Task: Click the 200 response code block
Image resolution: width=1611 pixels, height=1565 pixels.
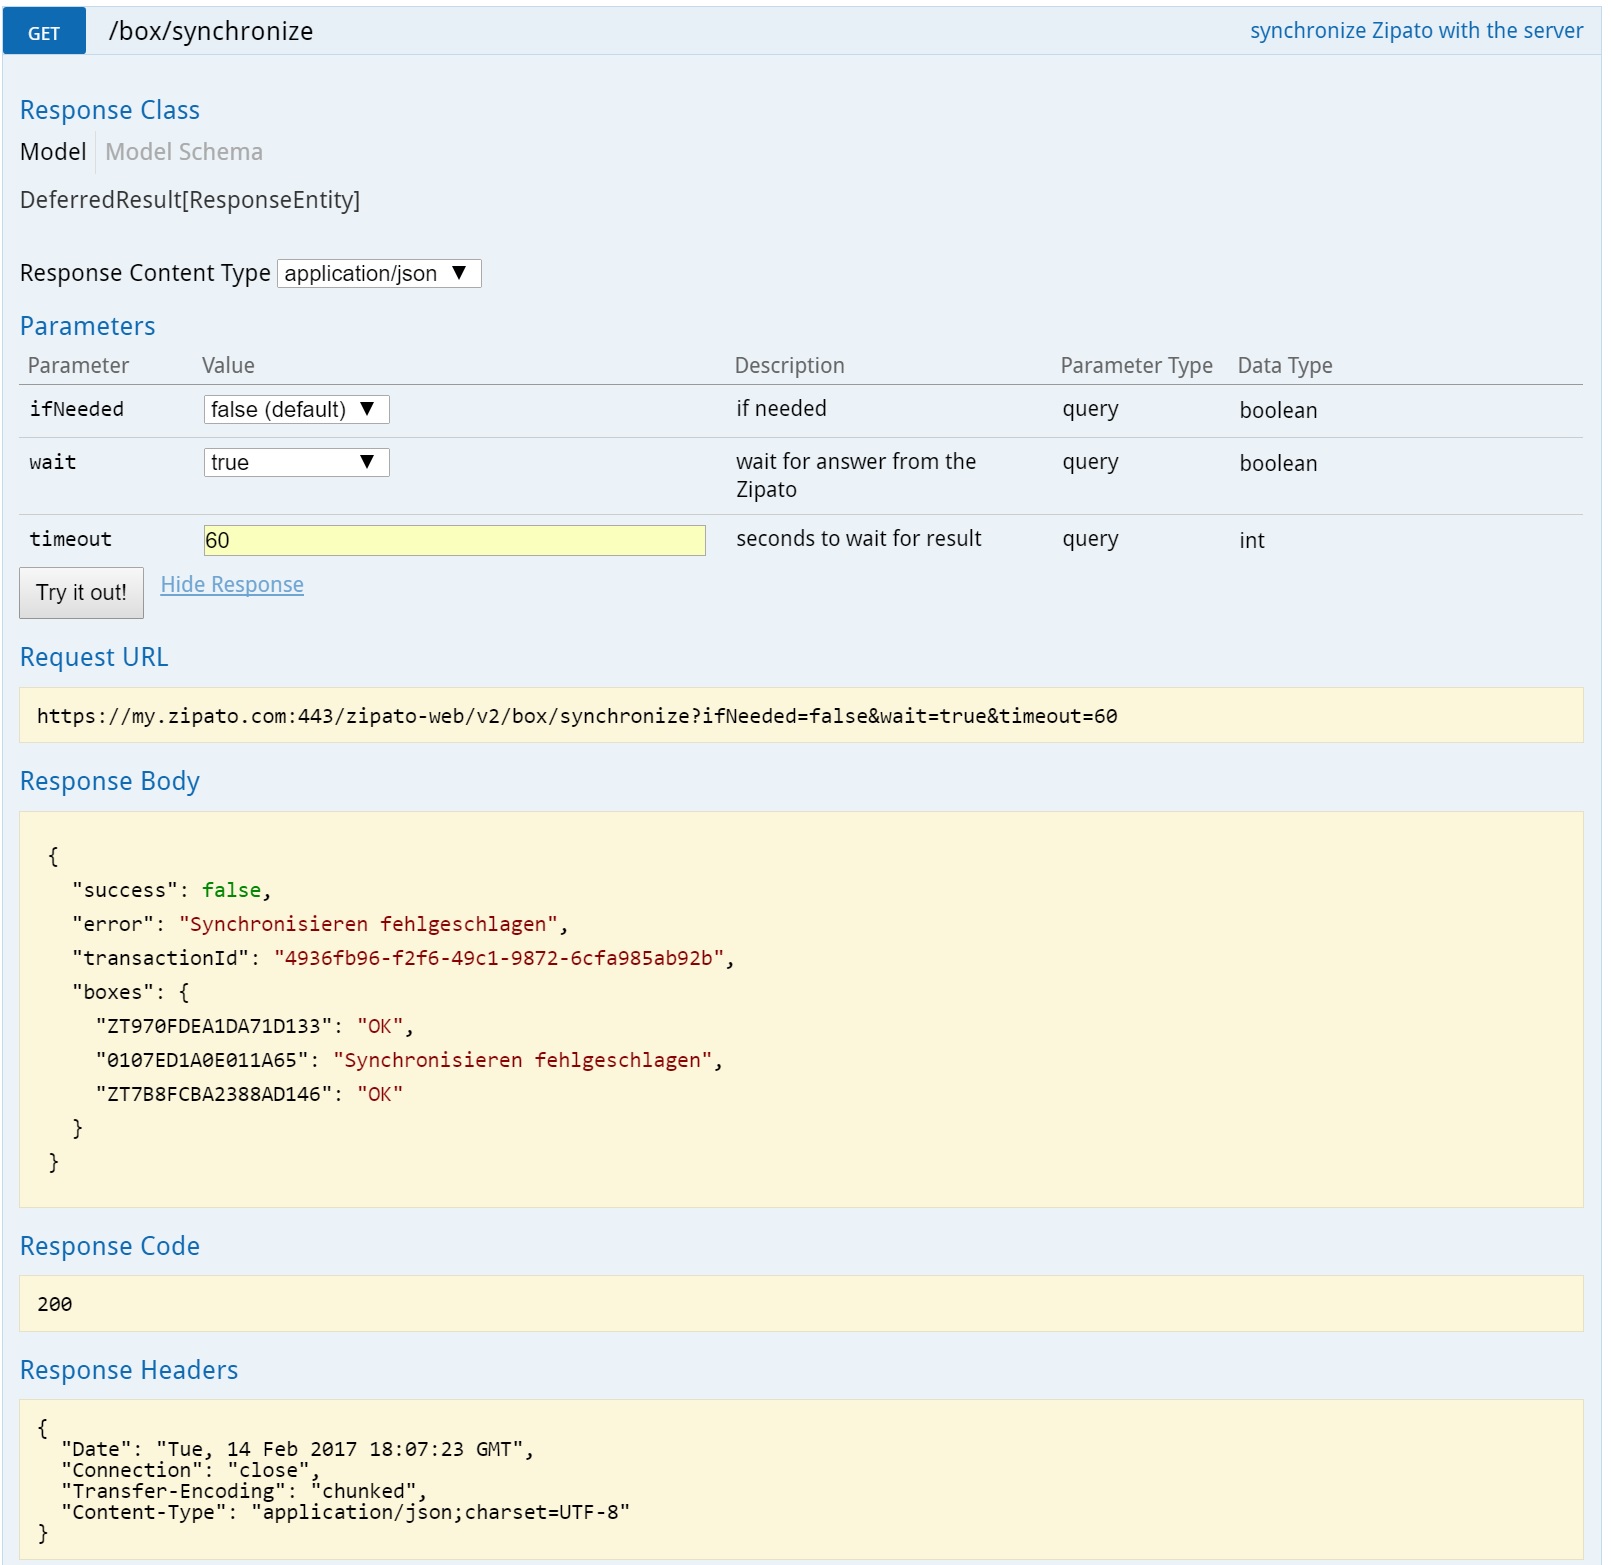Action: pyautogui.click(x=800, y=1303)
